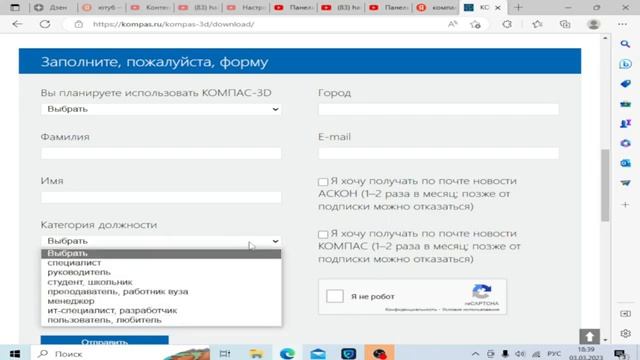Open the notification center icon

[620, 353]
